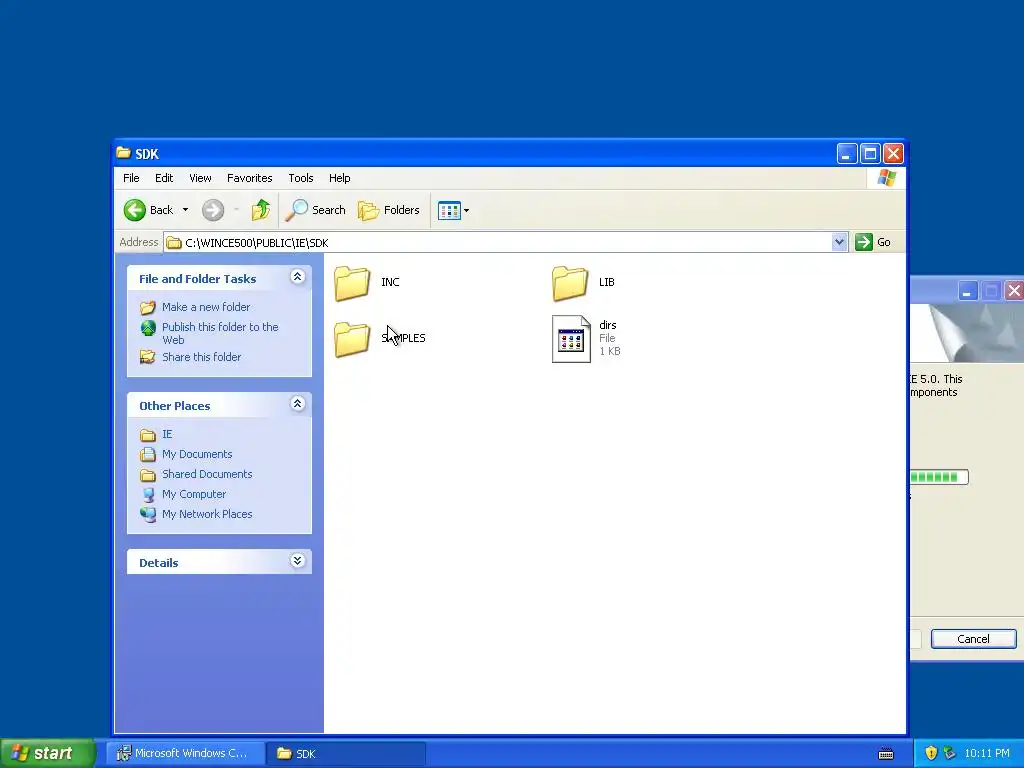Open the Edit menu
This screenshot has width=1024, height=768.
coord(164,178)
